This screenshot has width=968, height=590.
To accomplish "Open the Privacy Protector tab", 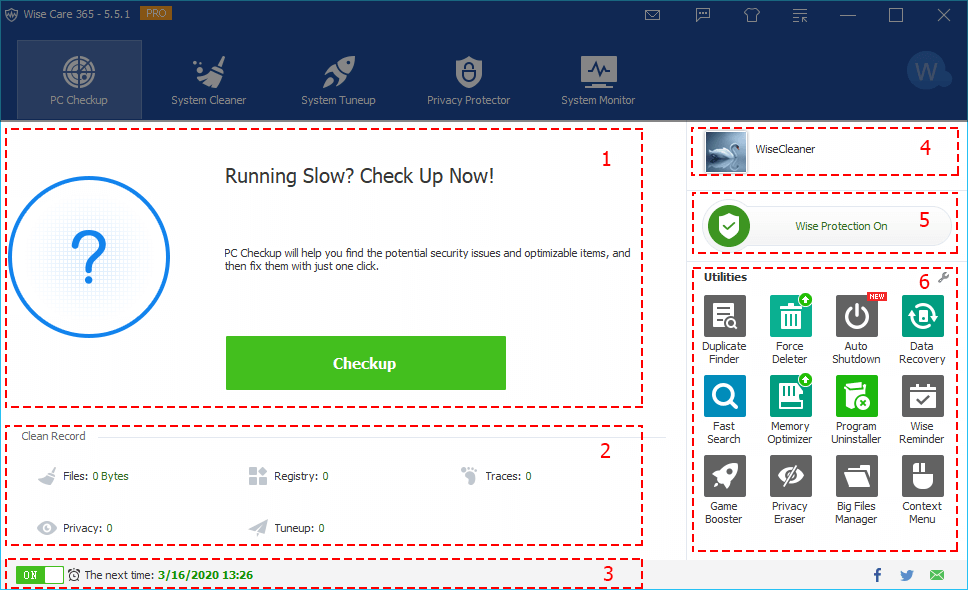I will pos(469,80).
